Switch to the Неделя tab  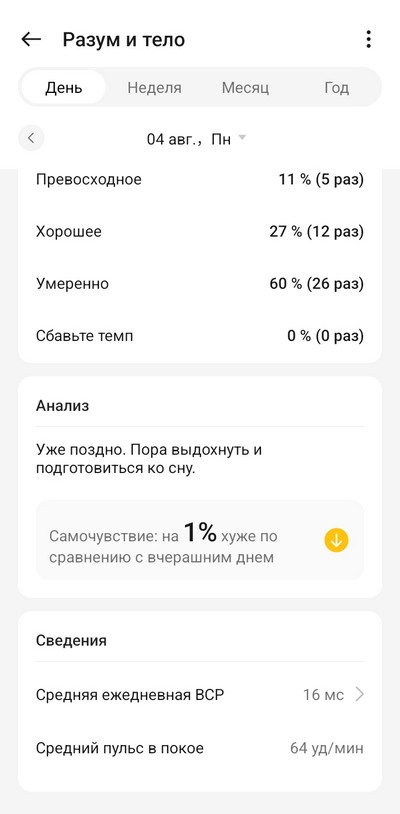point(155,87)
